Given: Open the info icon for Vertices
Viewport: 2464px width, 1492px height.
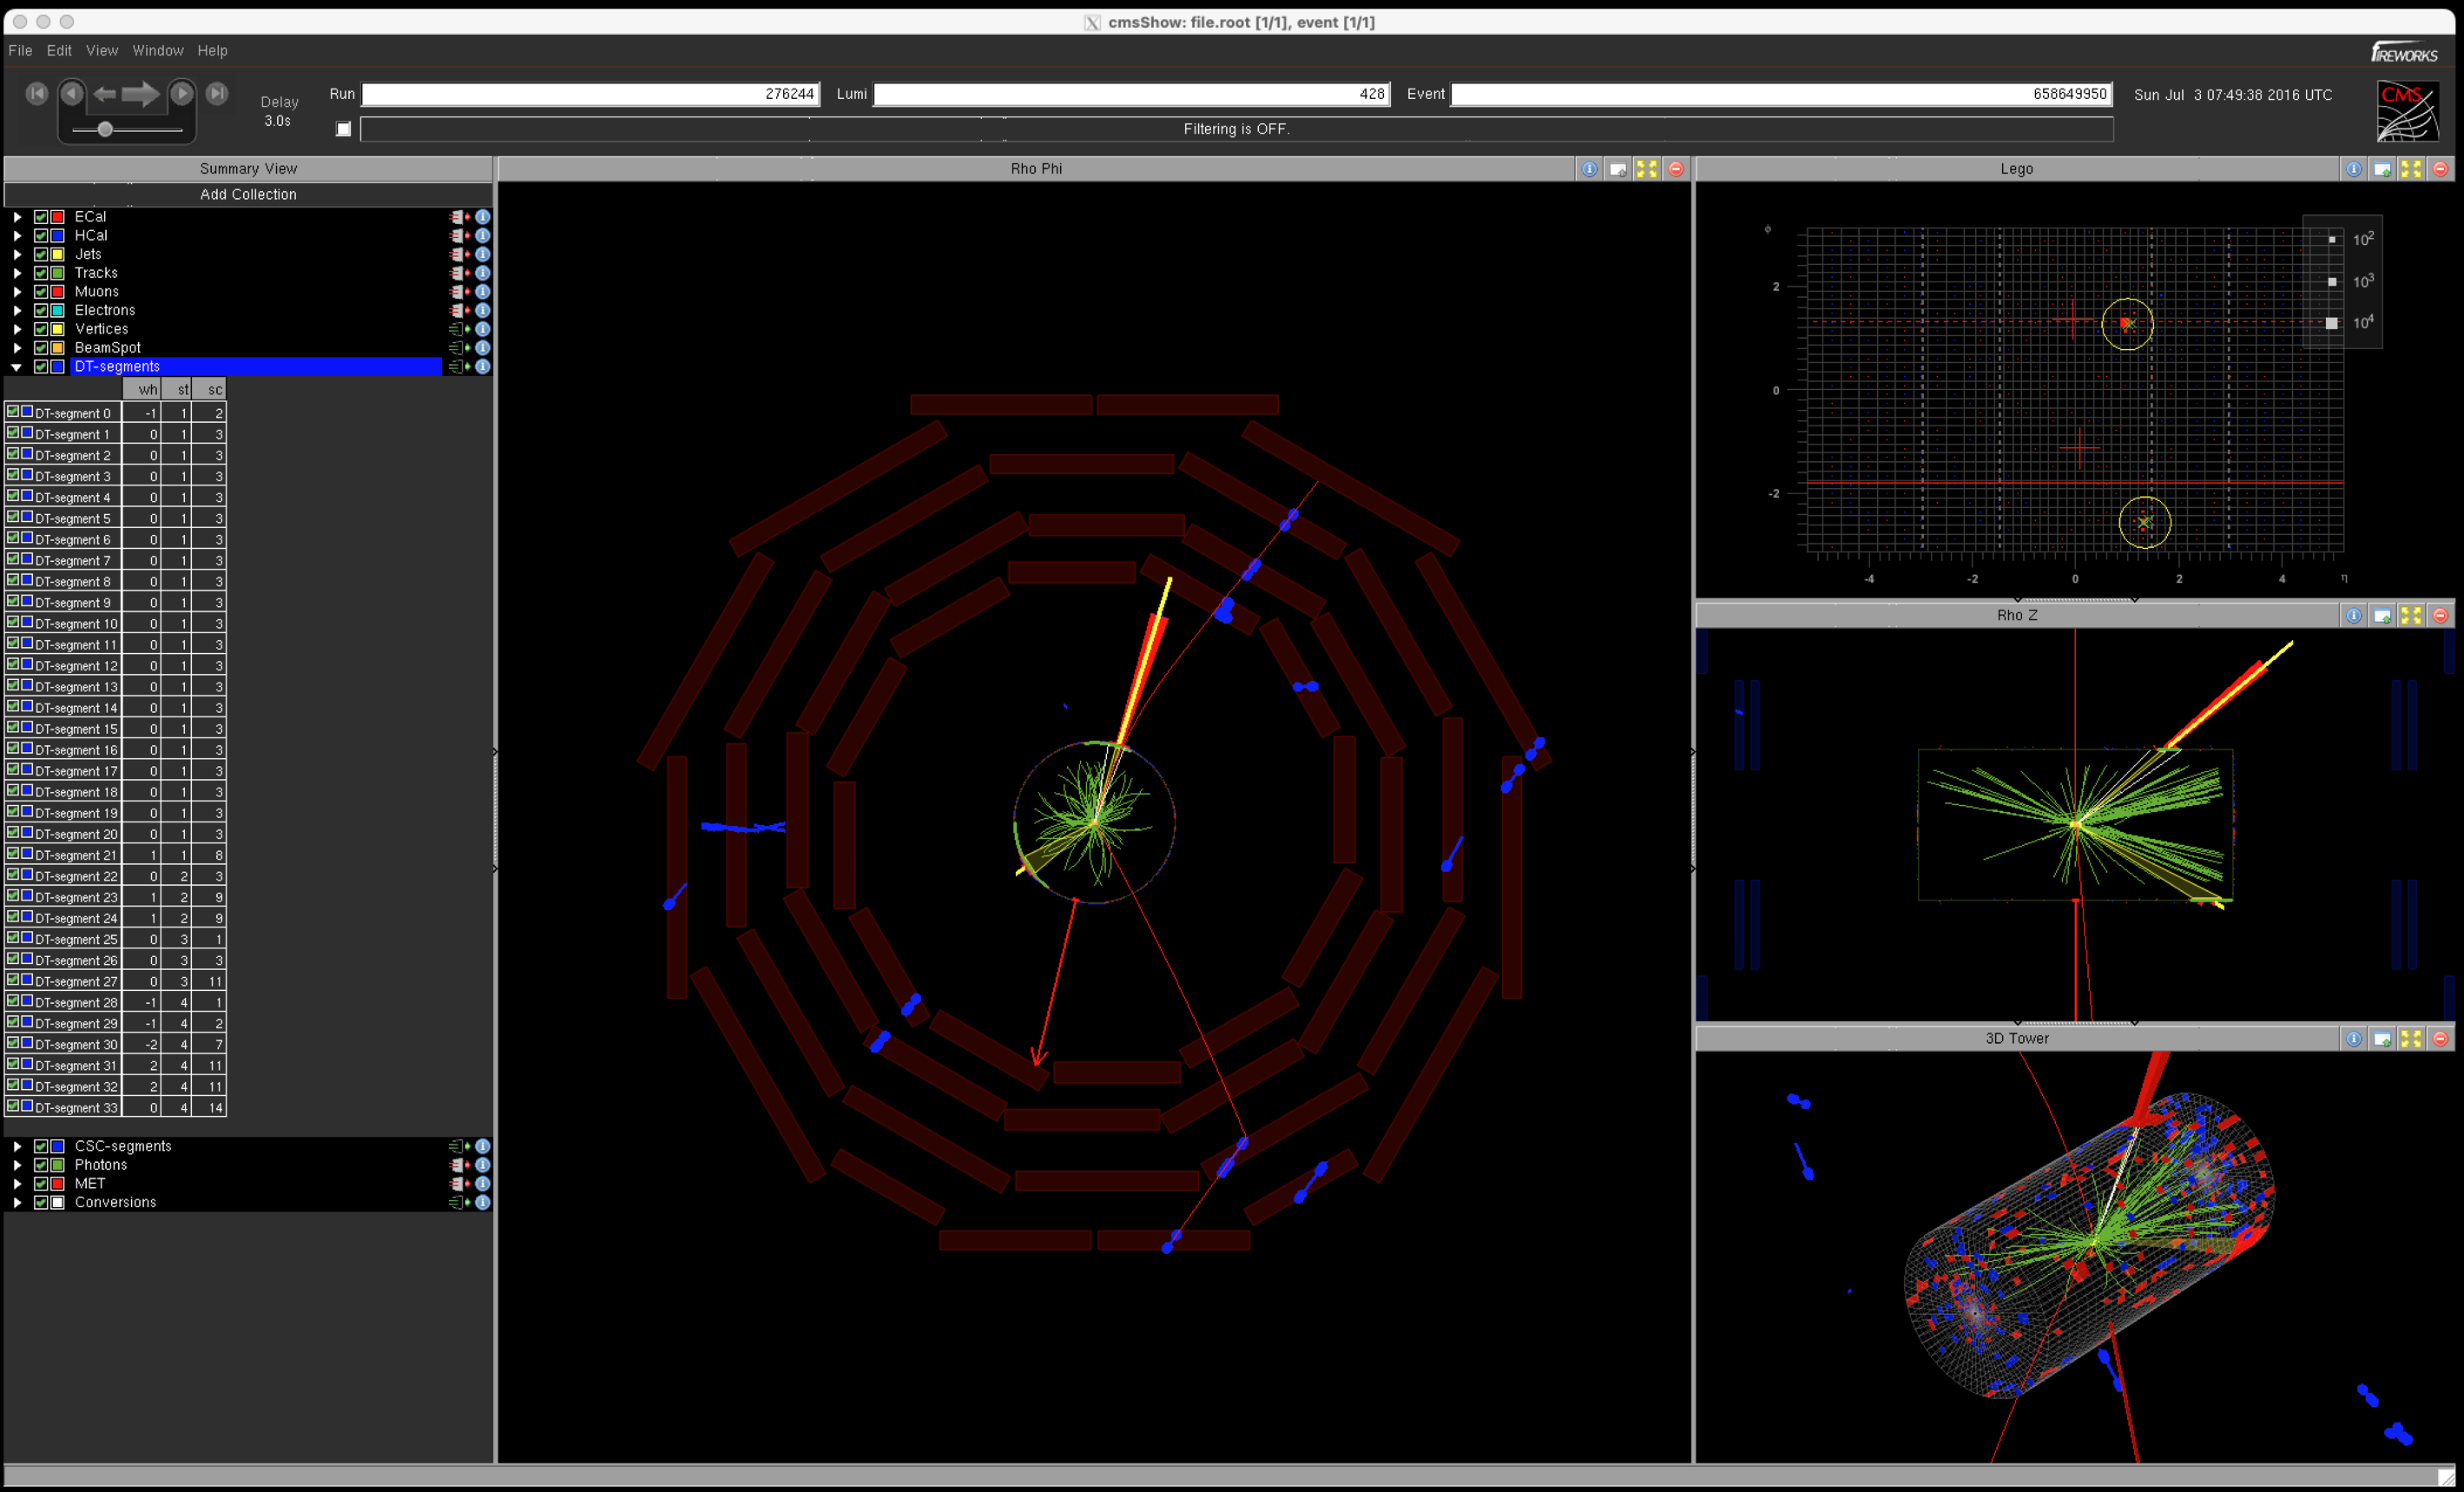Looking at the screenshot, I should 483,329.
